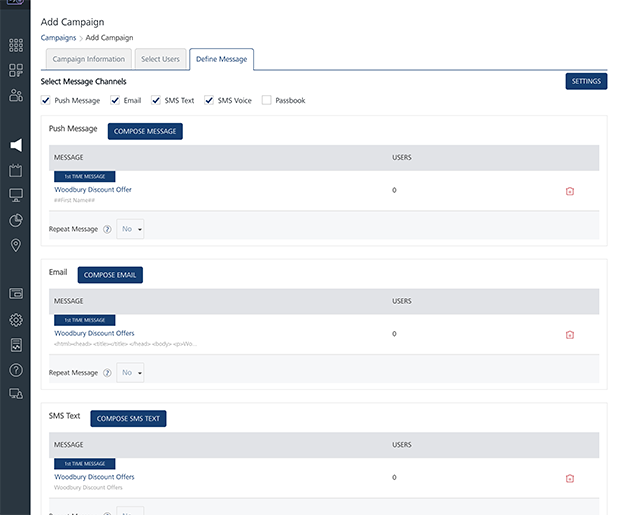Open the apps grid in sidebar
Image resolution: width=620 pixels, height=515 pixels.
pyautogui.click(x=16, y=45)
